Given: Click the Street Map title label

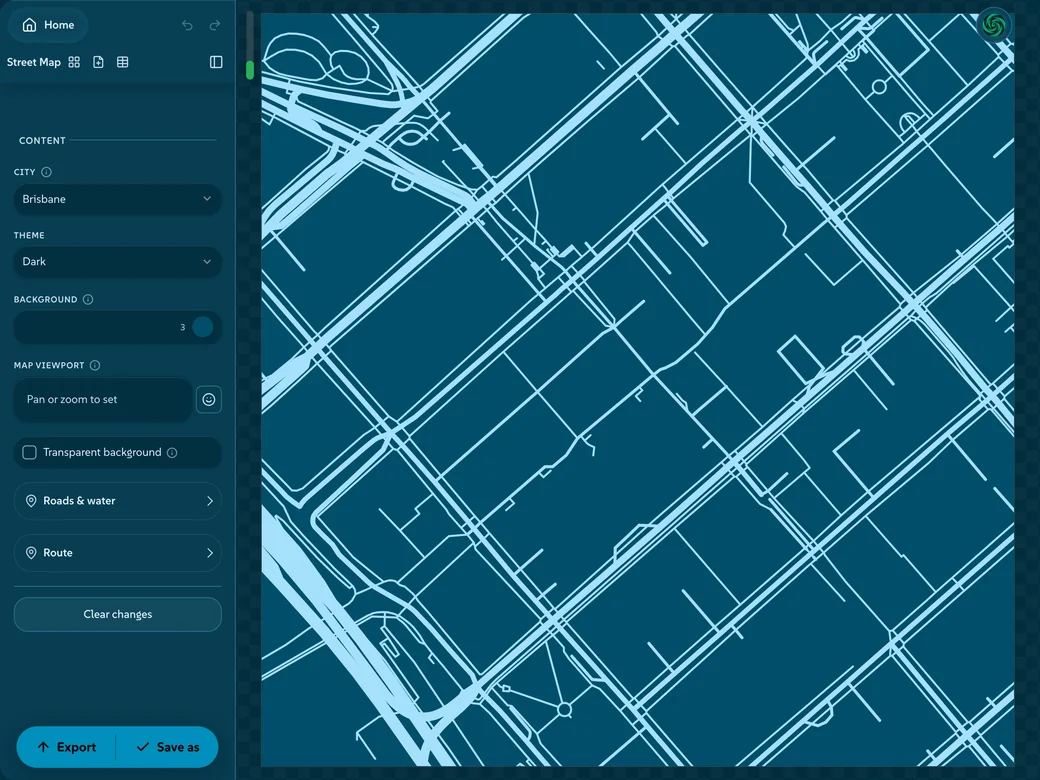Looking at the screenshot, I should pyautogui.click(x=33, y=62).
